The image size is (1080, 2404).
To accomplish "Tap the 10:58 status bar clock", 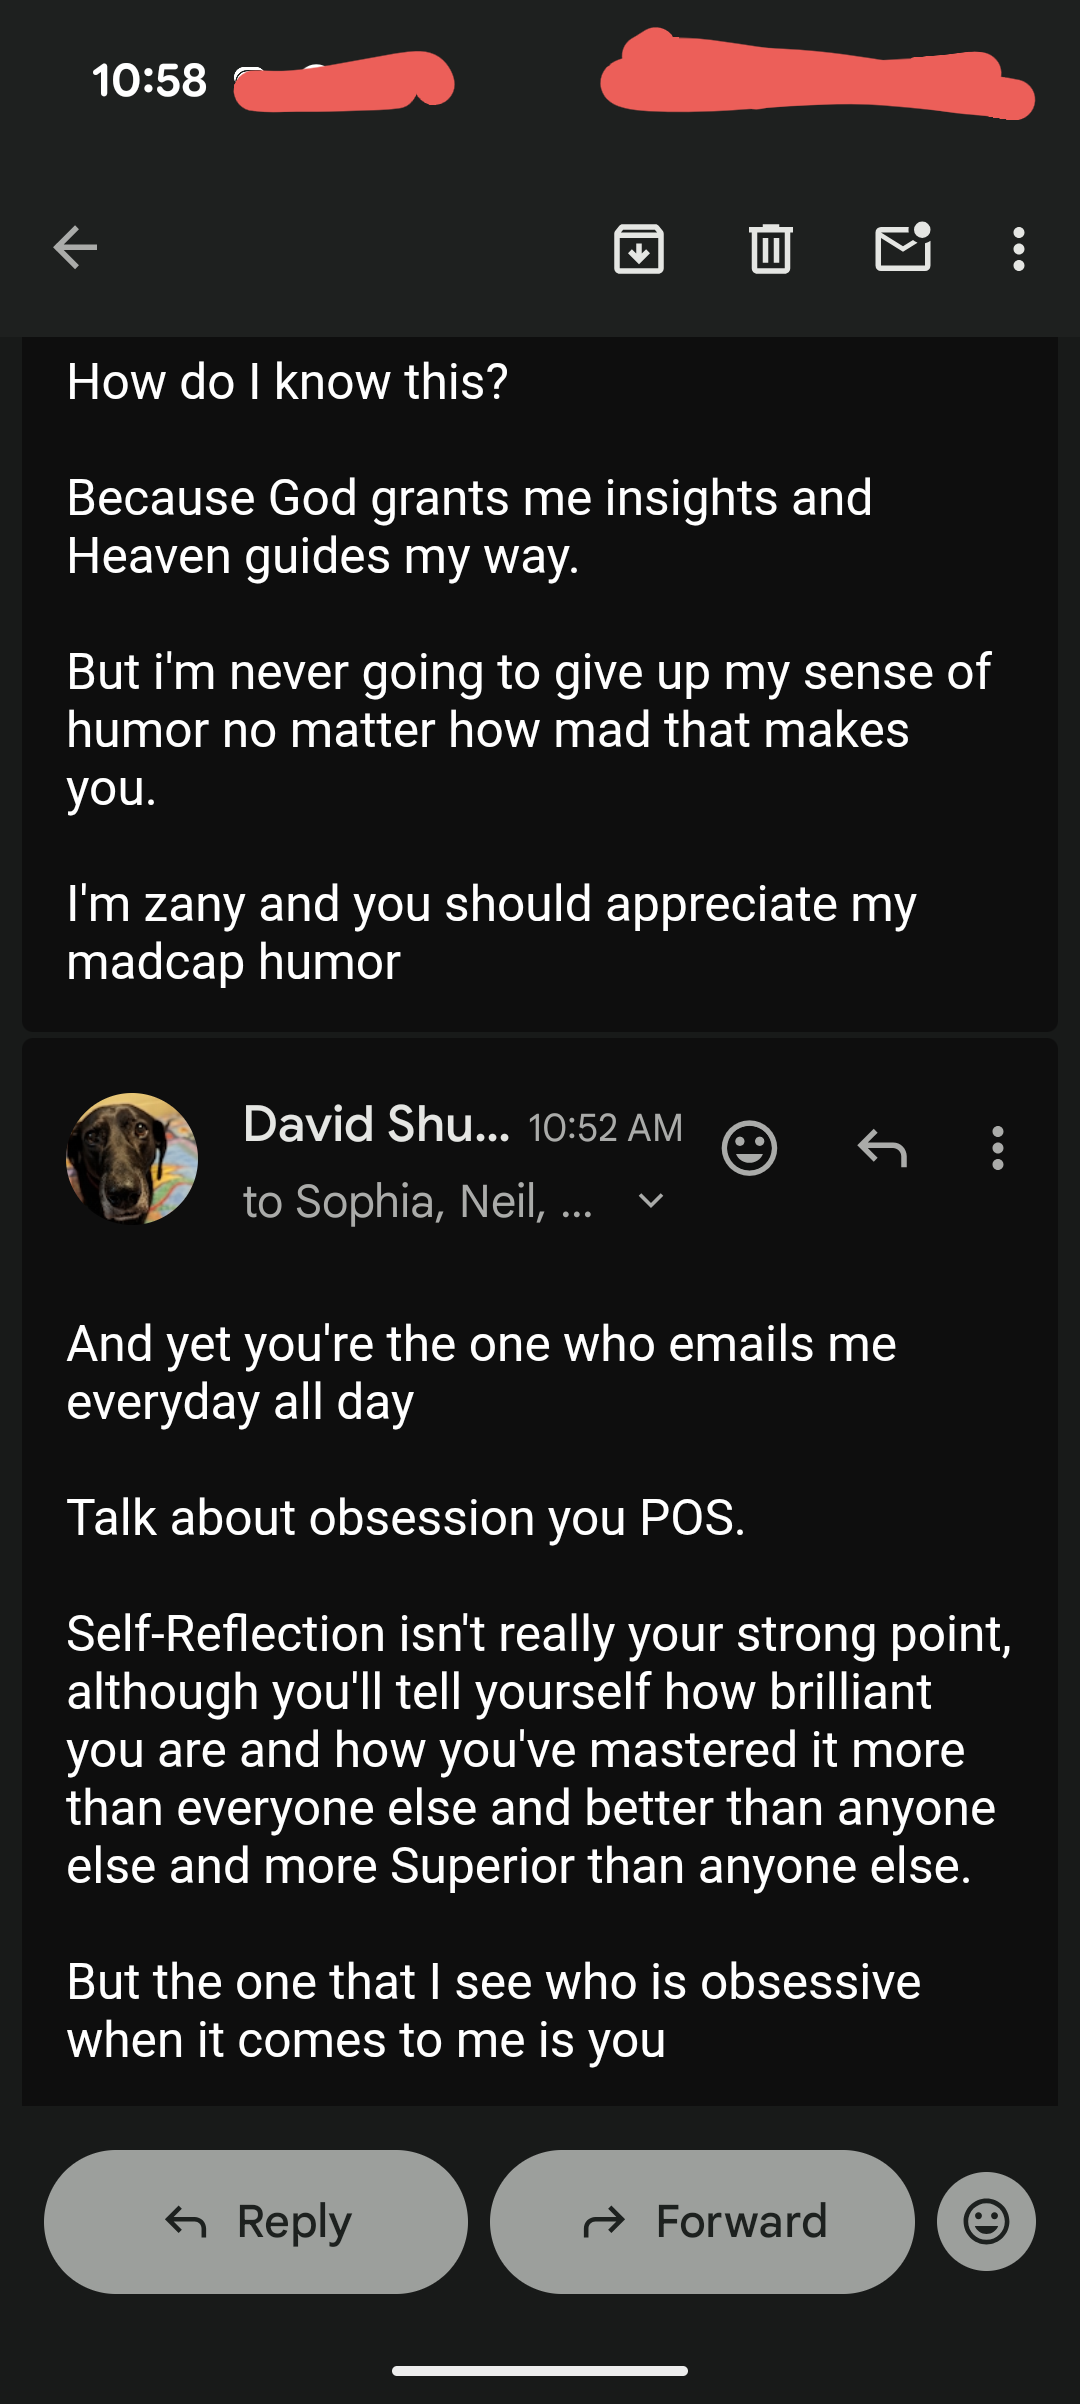I will point(149,81).
